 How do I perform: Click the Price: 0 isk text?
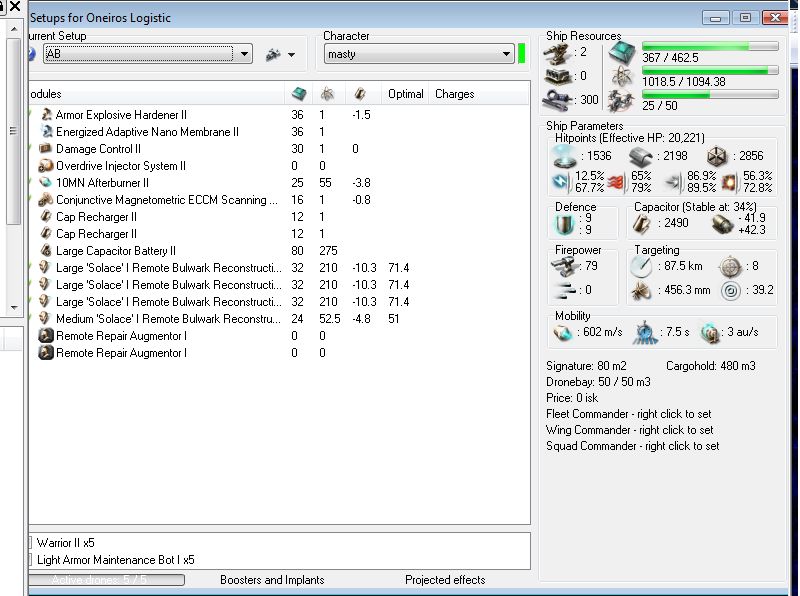[x=572, y=398]
